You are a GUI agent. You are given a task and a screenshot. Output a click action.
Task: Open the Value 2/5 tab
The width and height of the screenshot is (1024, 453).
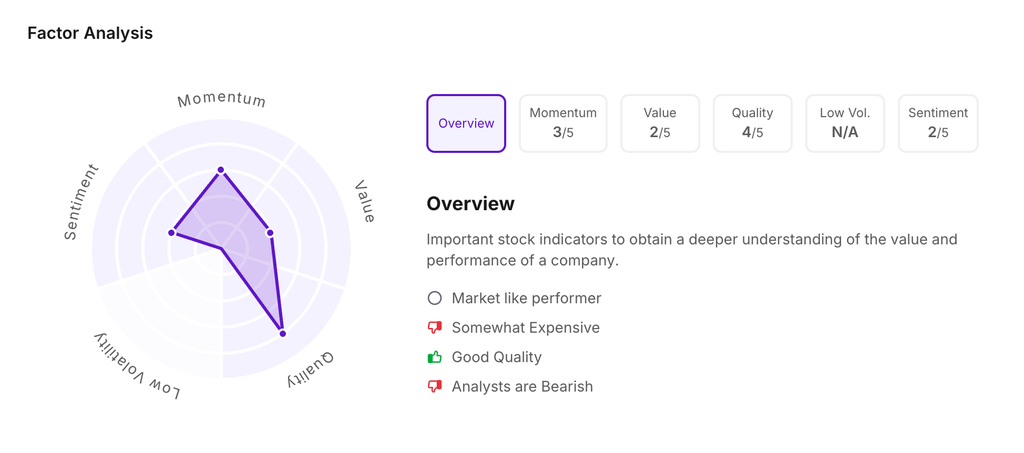(660, 123)
